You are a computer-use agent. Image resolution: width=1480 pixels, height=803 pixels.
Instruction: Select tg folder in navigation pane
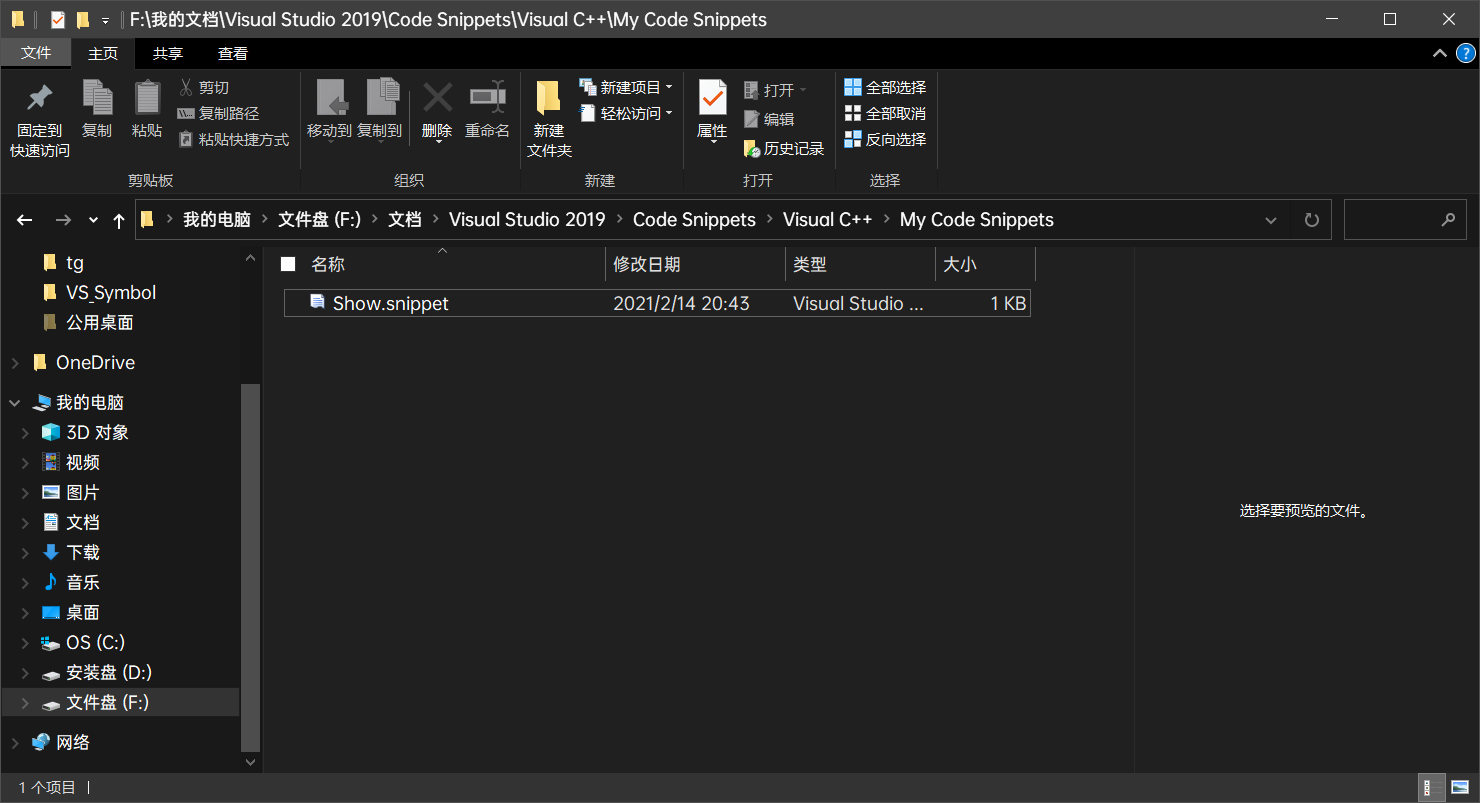click(75, 263)
